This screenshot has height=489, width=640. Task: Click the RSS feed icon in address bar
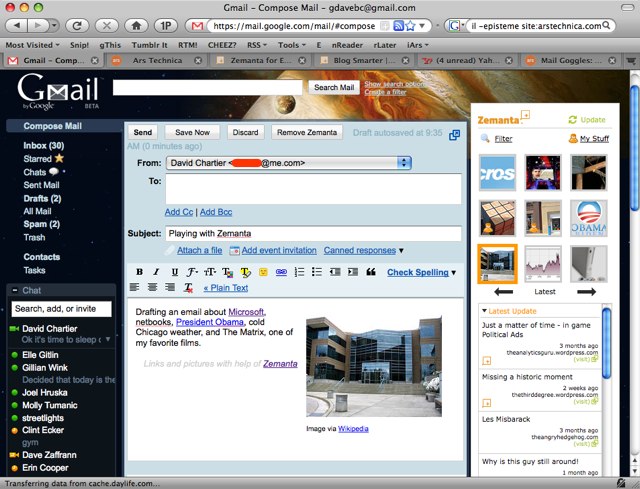point(398,26)
